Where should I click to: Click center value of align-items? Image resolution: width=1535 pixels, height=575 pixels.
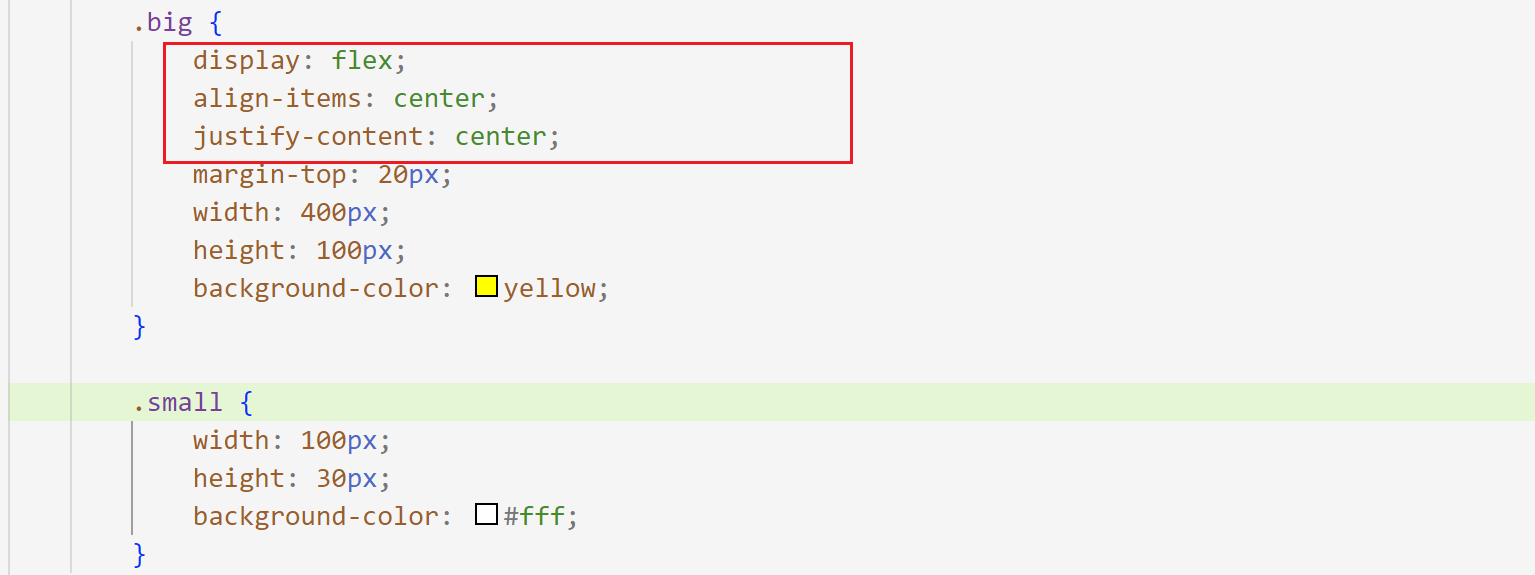pyautogui.click(x=439, y=99)
